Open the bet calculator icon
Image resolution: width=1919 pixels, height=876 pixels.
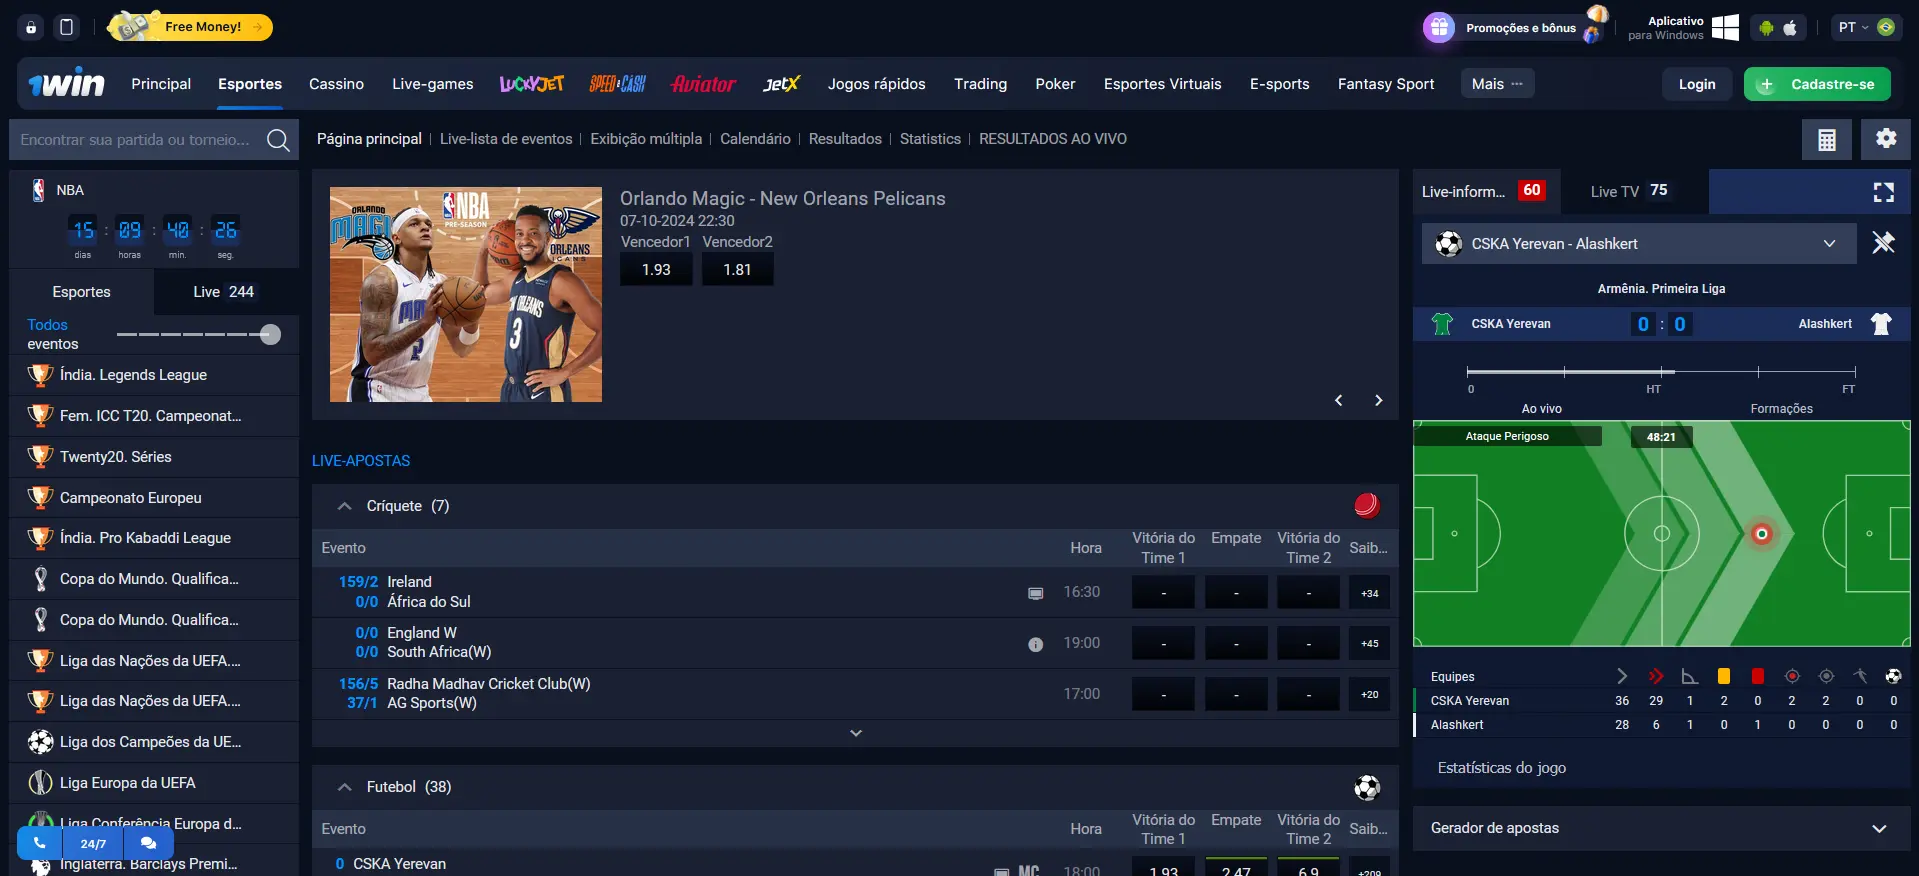pyautogui.click(x=1826, y=140)
